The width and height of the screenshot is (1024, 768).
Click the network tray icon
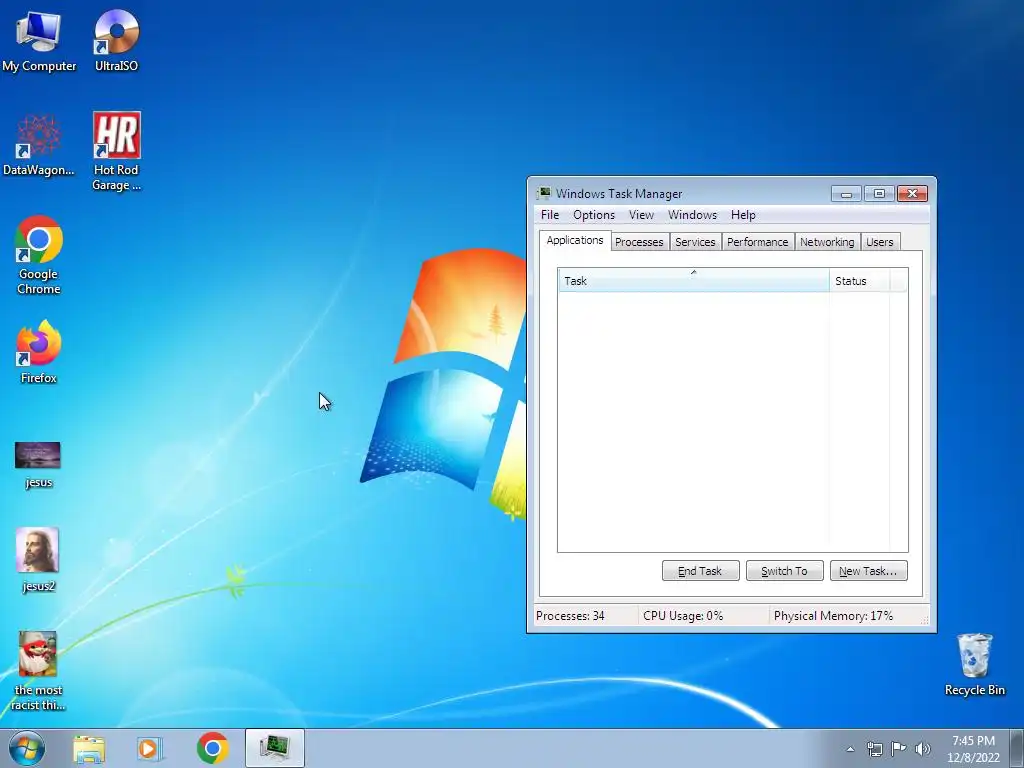tap(874, 749)
